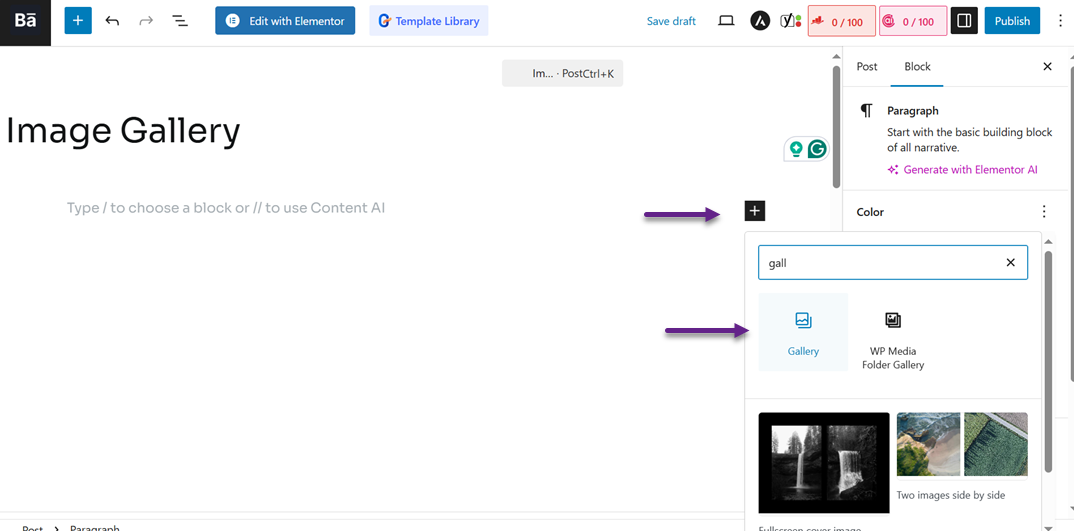Undo the last change
Image resolution: width=1074 pixels, height=531 pixels.
112,21
